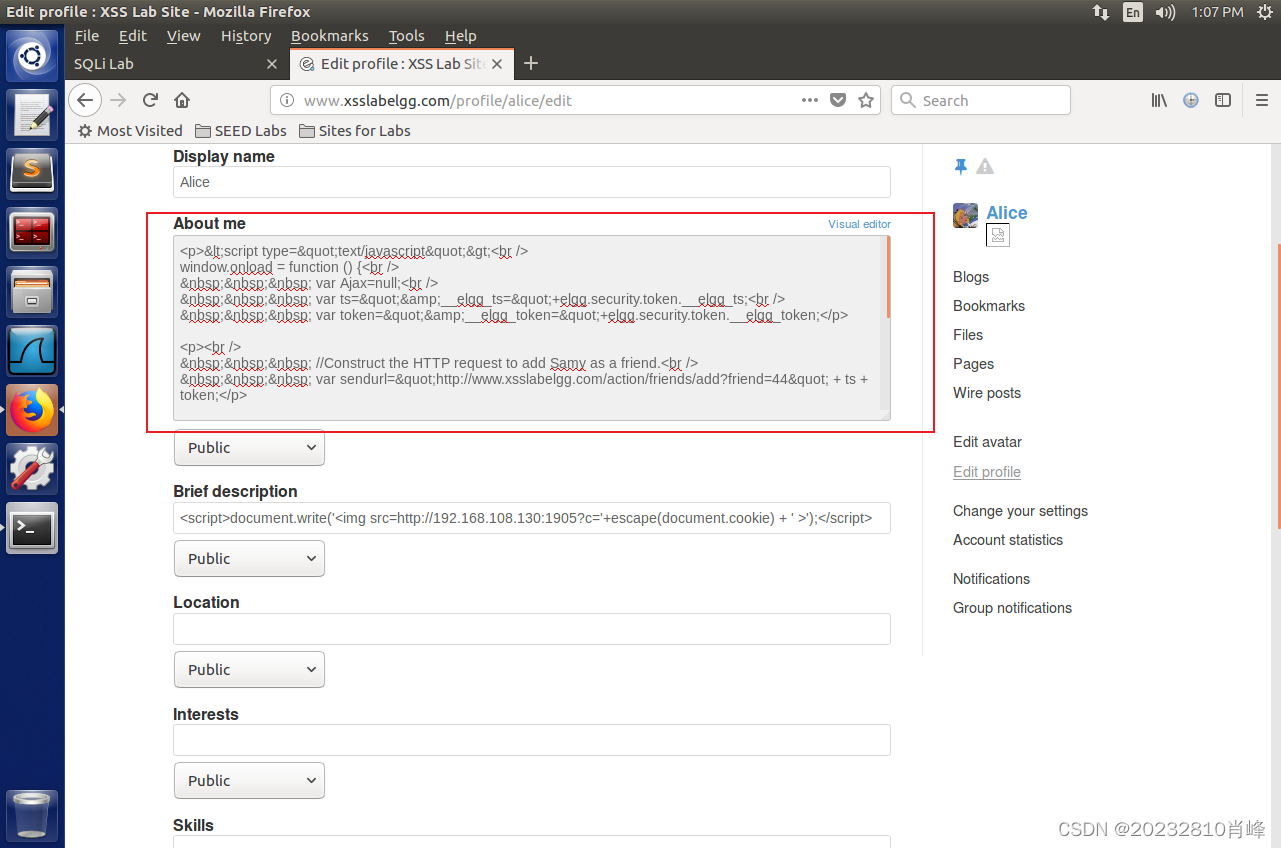Image resolution: width=1281 pixels, height=848 pixels.
Task: Open the View menu
Action: click(x=183, y=36)
